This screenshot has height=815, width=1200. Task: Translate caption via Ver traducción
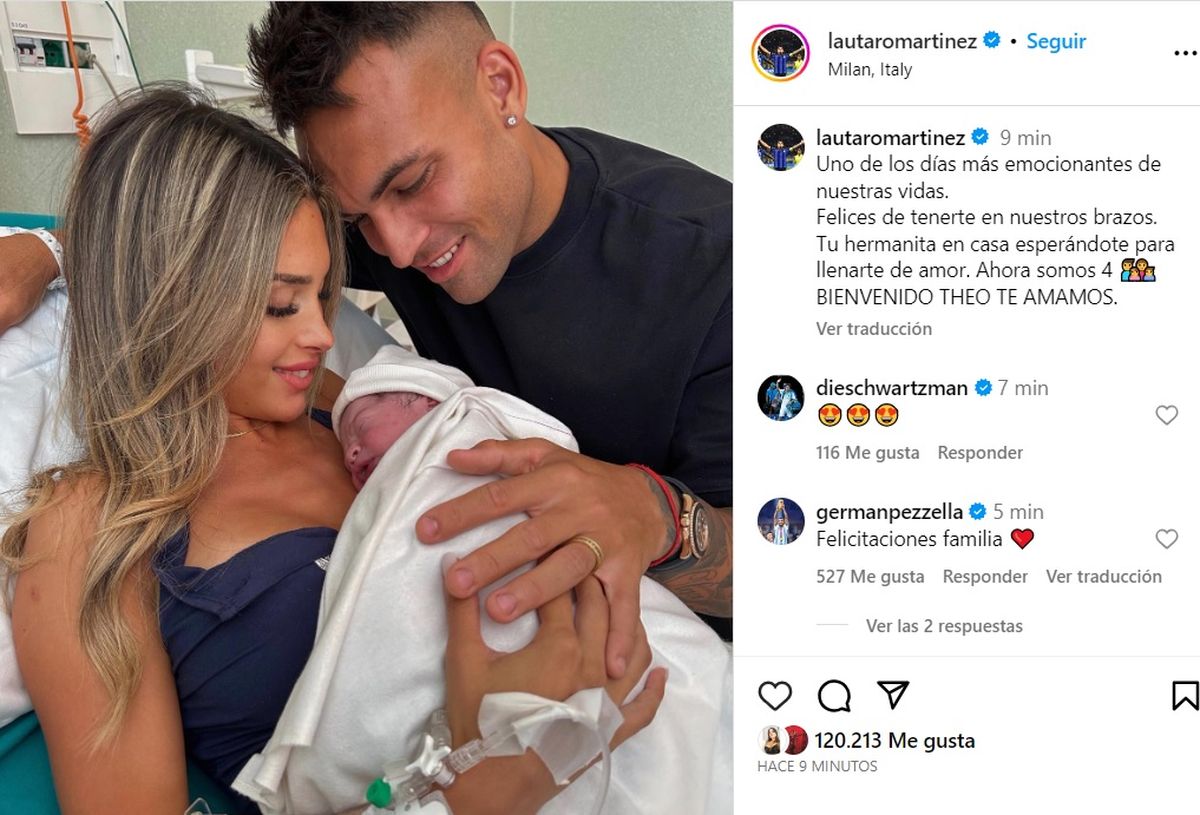coord(874,328)
